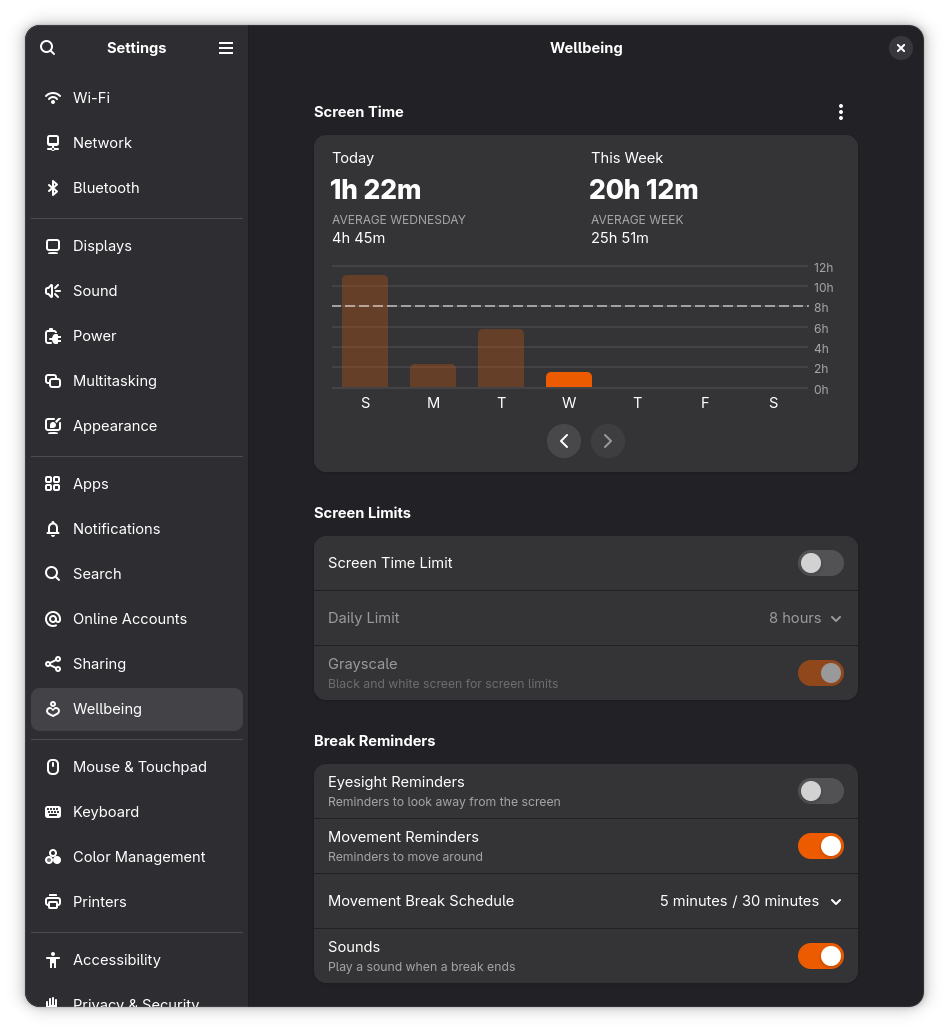Select Notifications in the sidebar

[116, 529]
